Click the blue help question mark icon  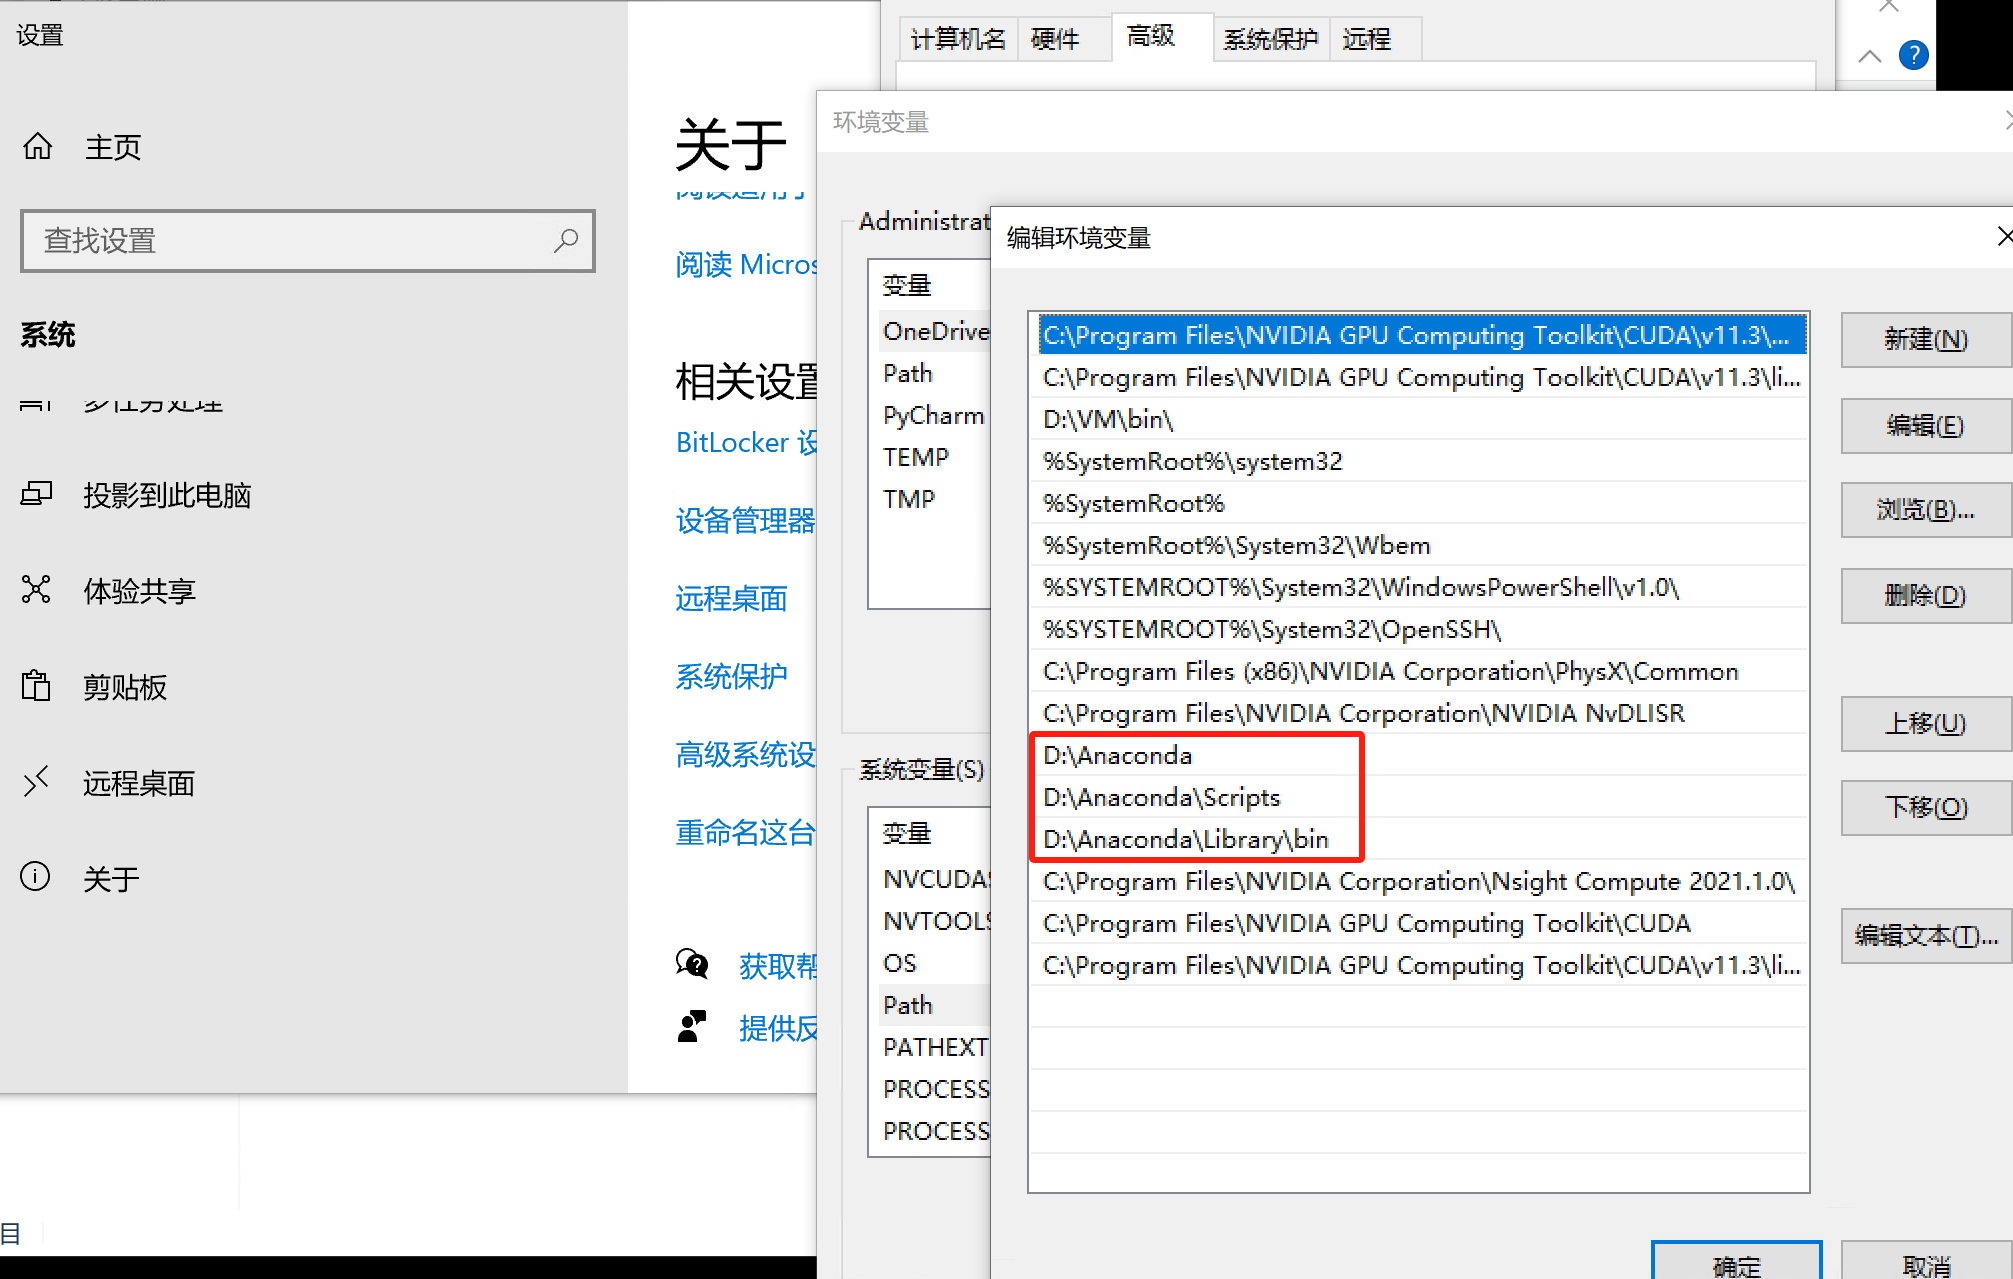[1913, 55]
